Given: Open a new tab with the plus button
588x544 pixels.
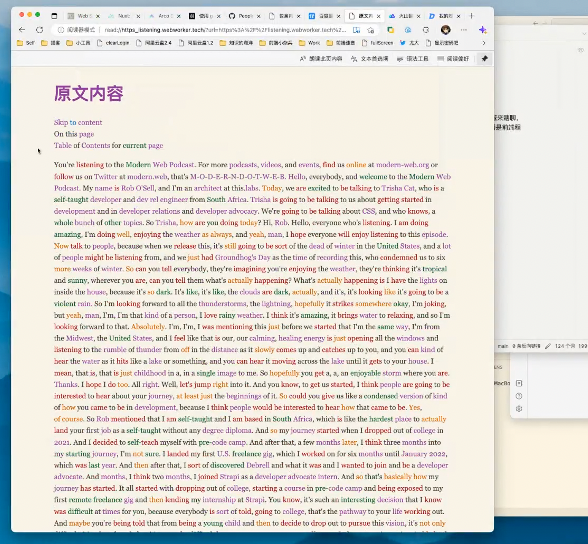Looking at the screenshot, I should (x=472, y=16).
